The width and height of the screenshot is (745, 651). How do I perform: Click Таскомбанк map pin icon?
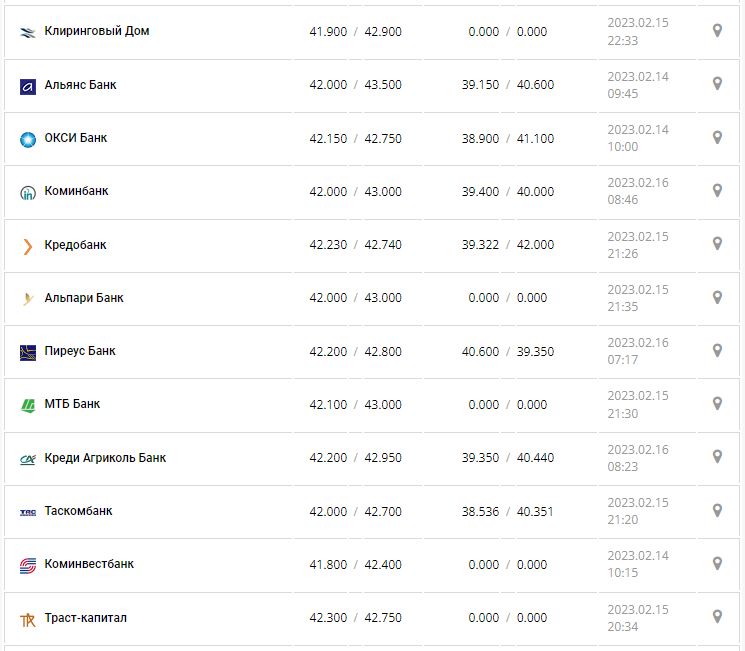point(717,510)
